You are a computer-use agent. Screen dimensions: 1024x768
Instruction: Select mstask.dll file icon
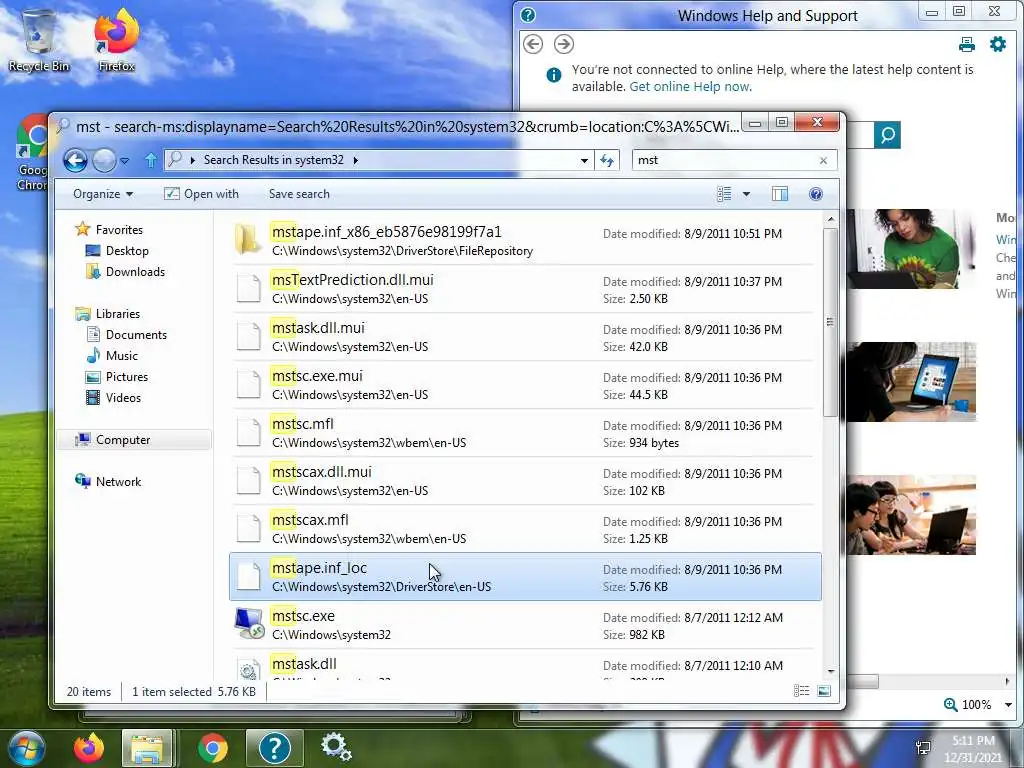click(x=248, y=669)
